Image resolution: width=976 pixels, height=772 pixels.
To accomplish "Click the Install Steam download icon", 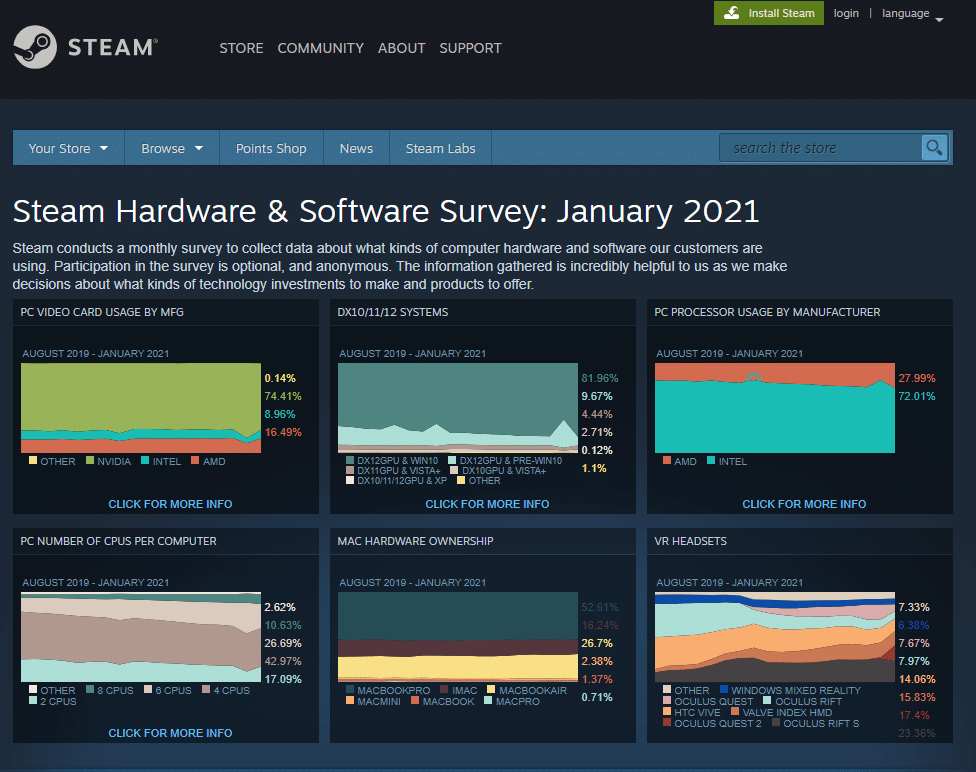I will (x=732, y=13).
